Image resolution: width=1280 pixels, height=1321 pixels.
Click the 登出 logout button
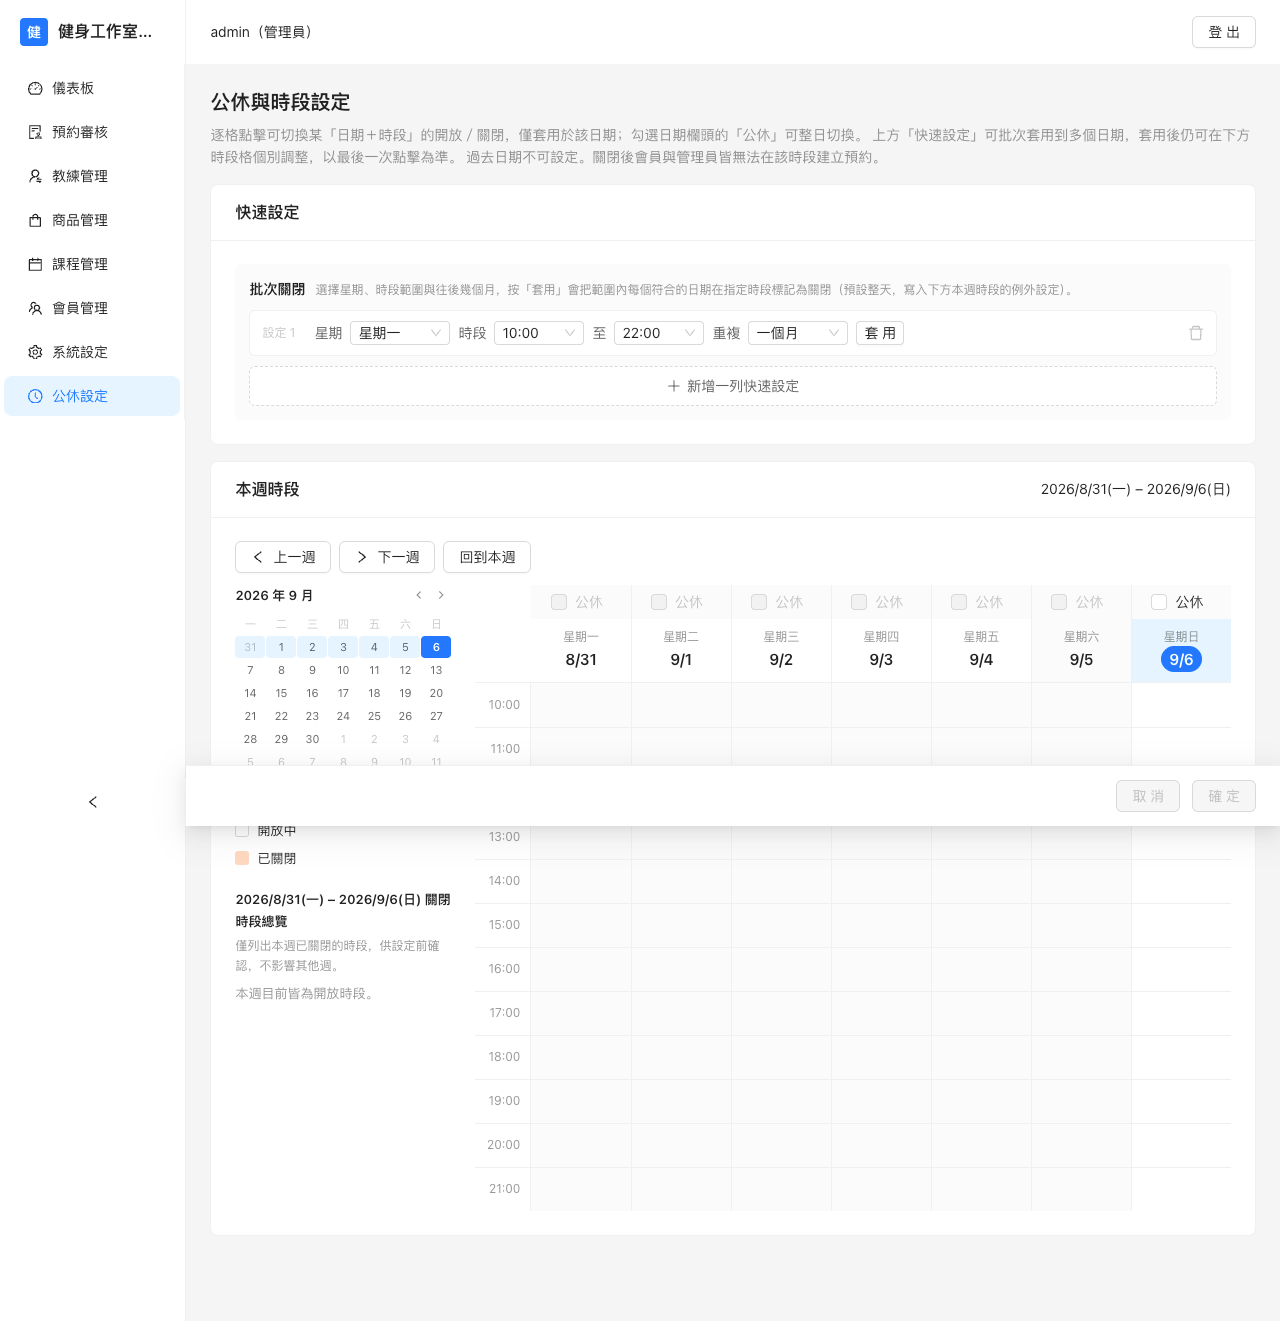click(x=1224, y=32)
